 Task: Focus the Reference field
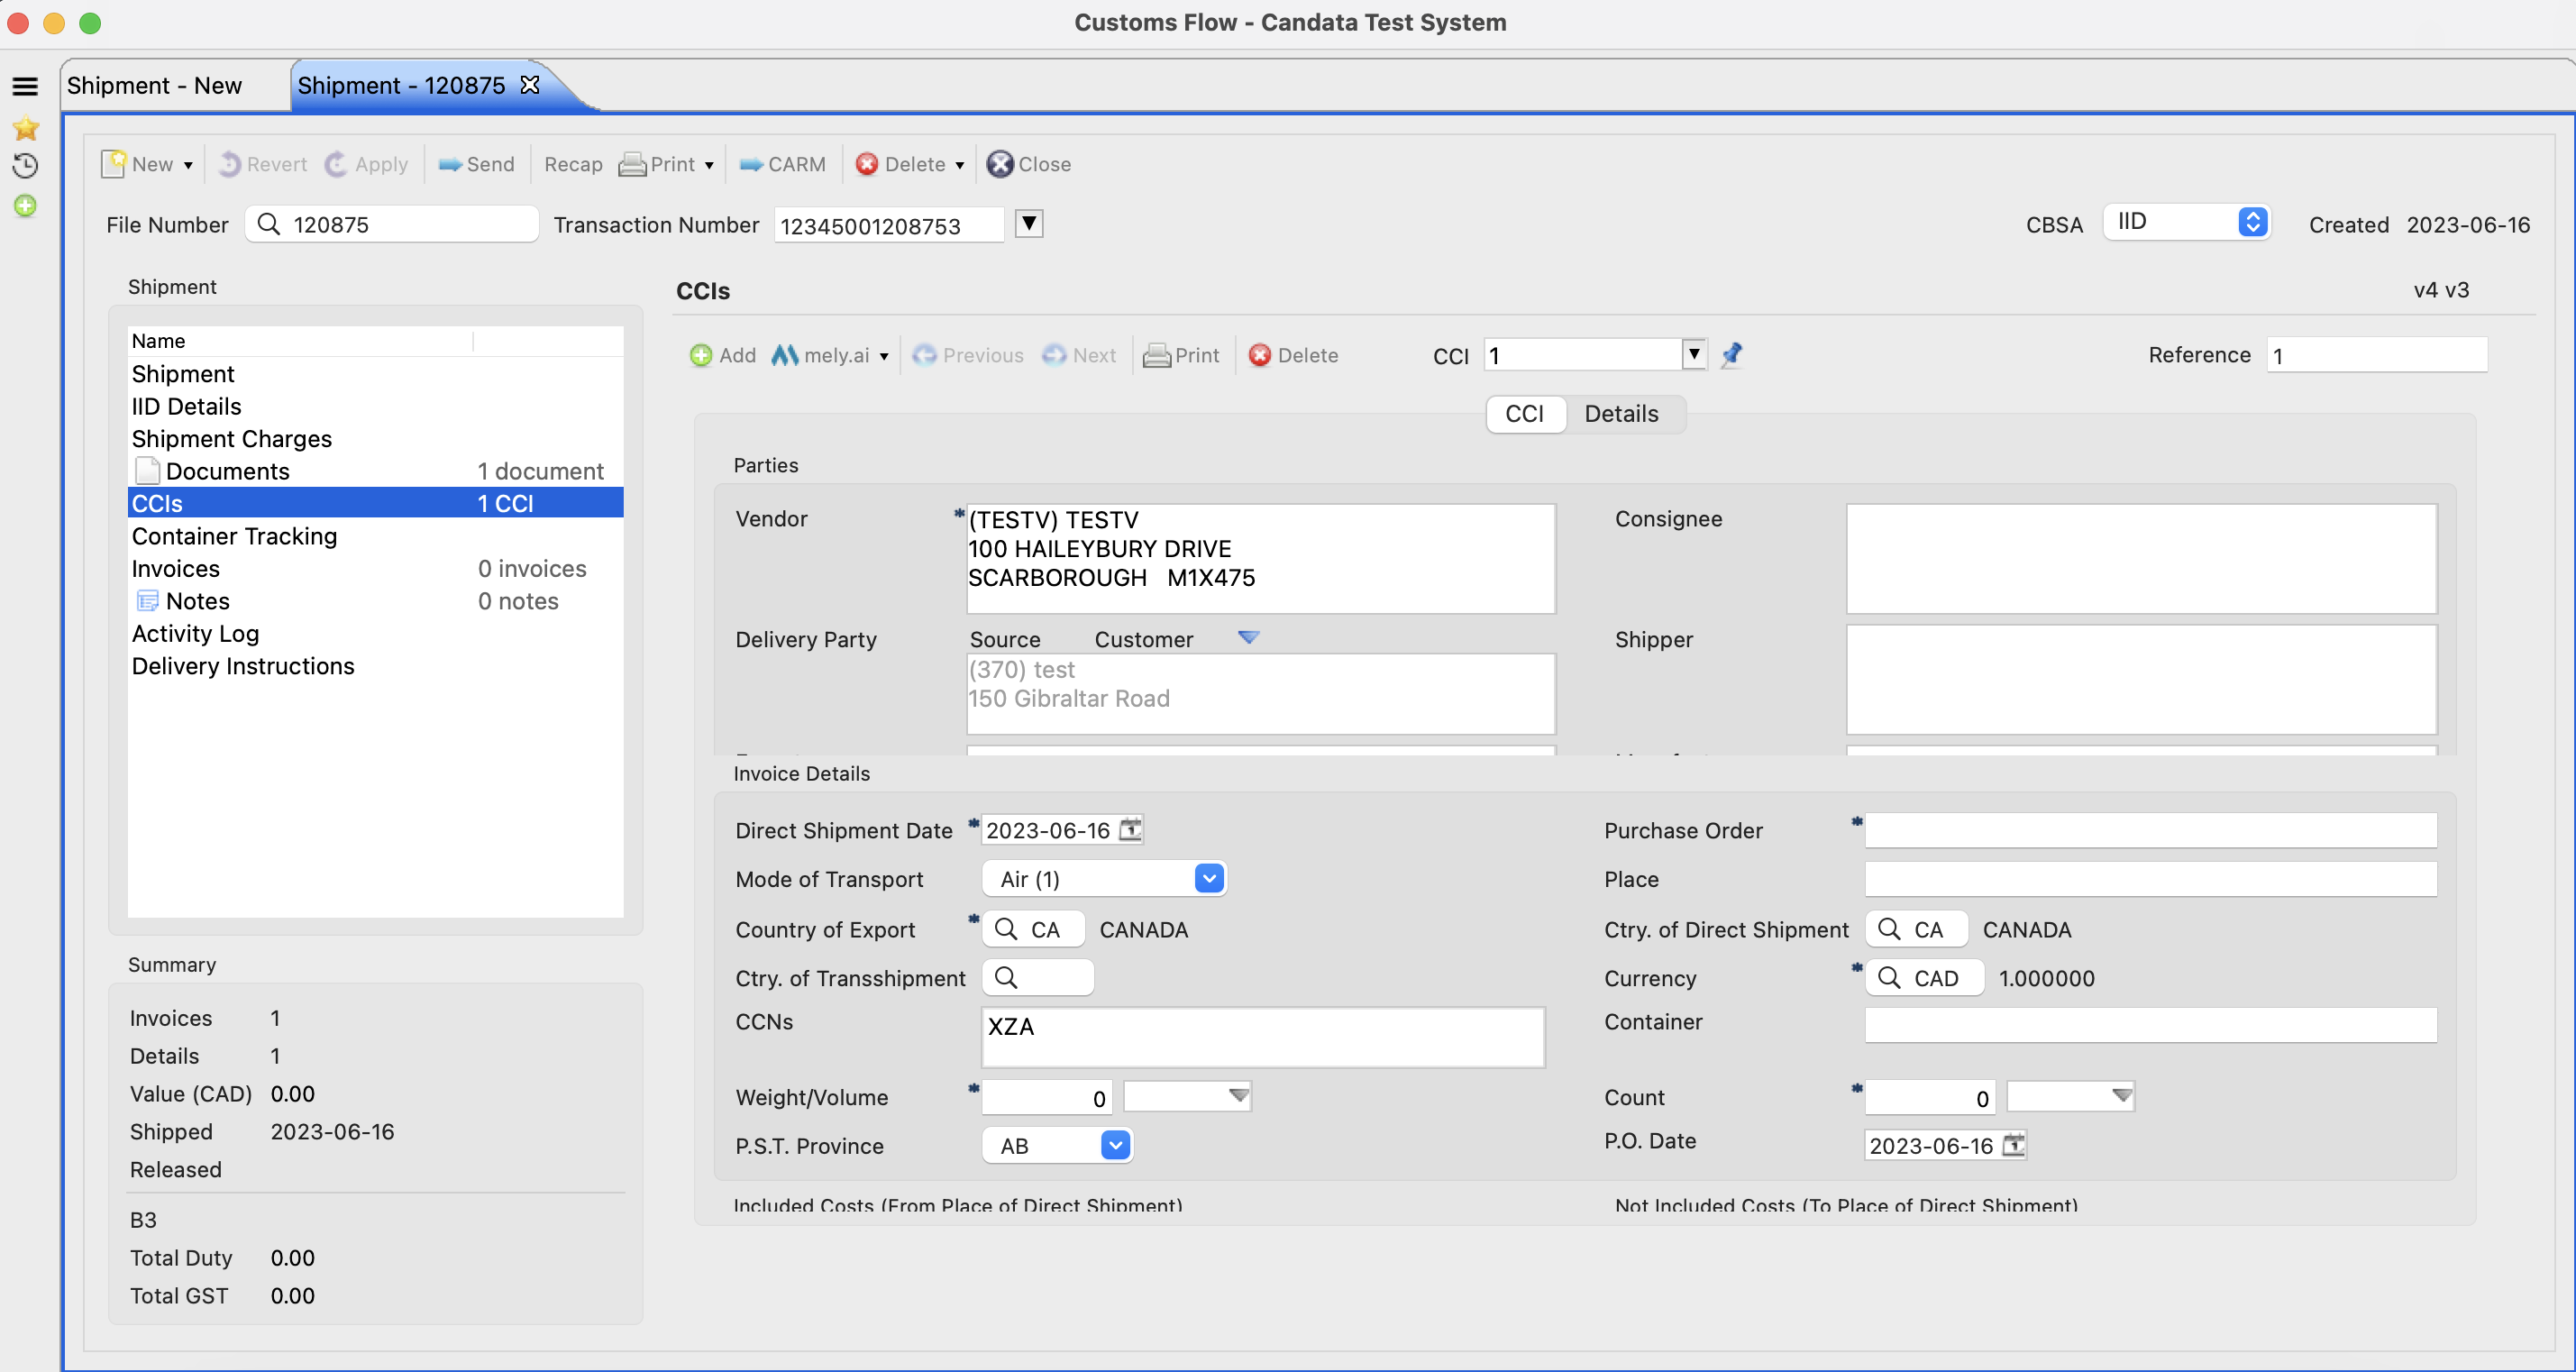(2376, 355)
